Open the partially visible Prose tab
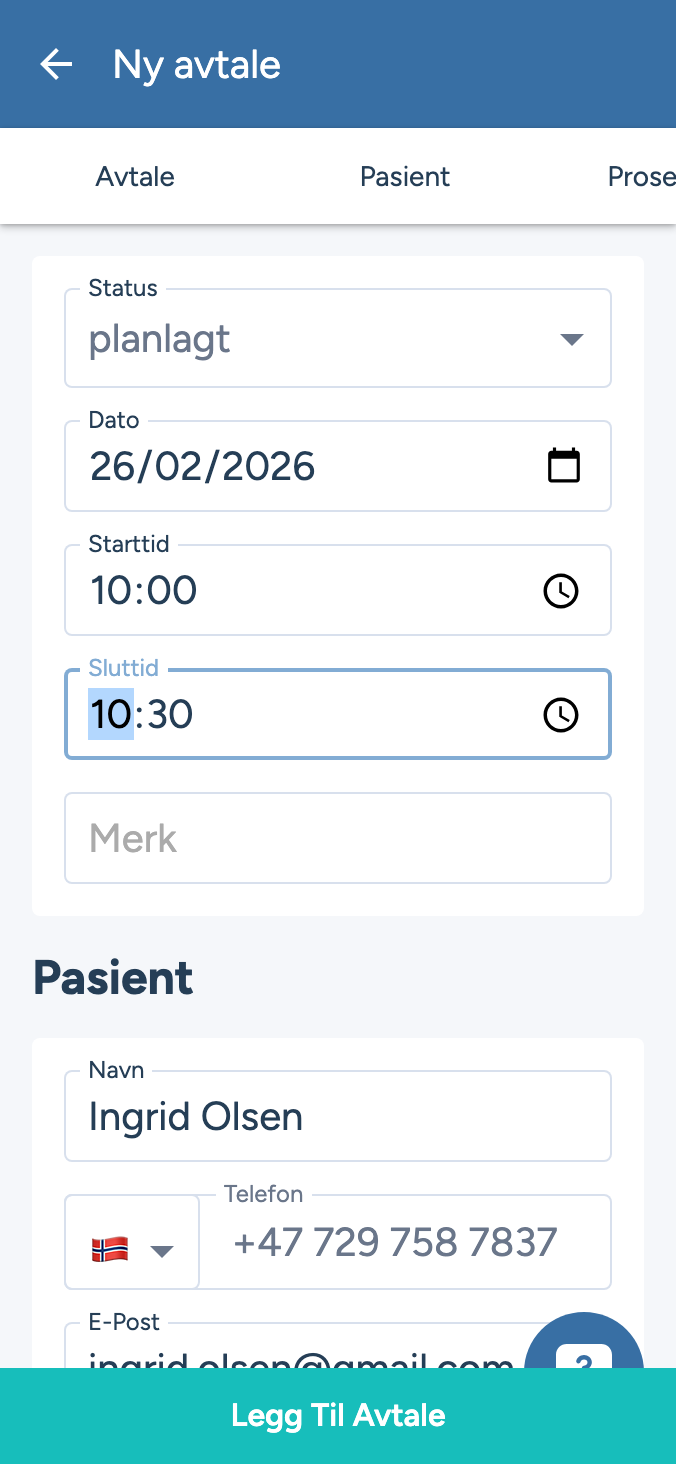The image size is (676, 1464). (642, 177)
